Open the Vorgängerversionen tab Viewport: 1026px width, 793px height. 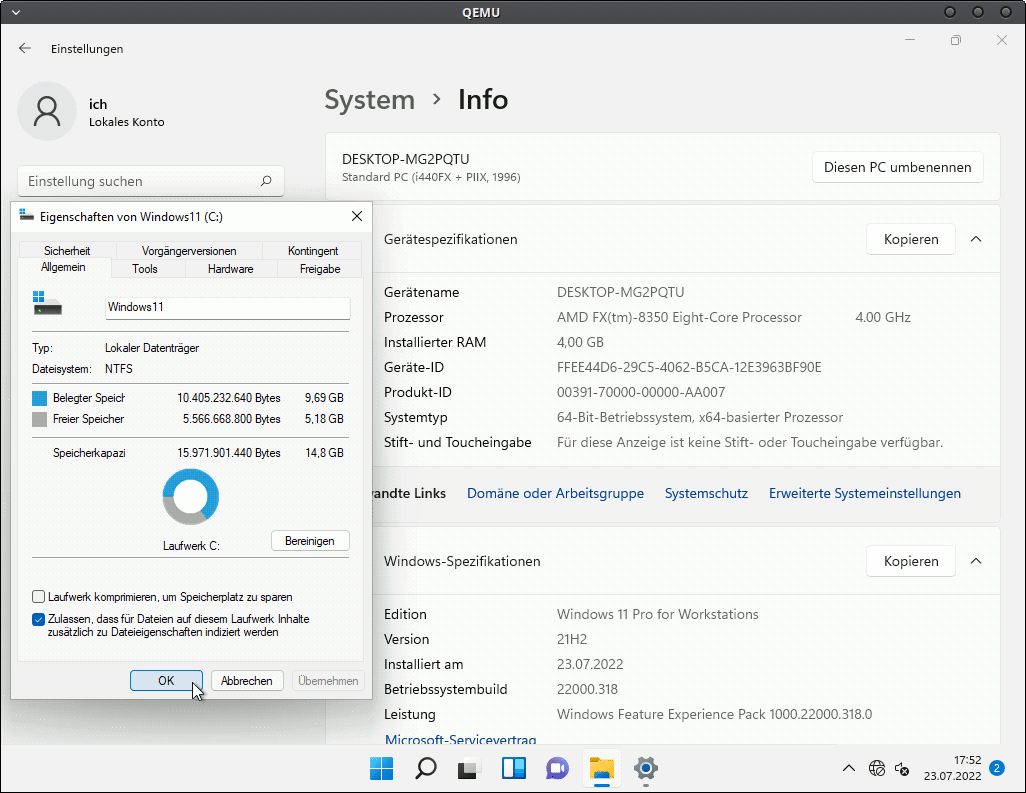click(x=189, y=251)
